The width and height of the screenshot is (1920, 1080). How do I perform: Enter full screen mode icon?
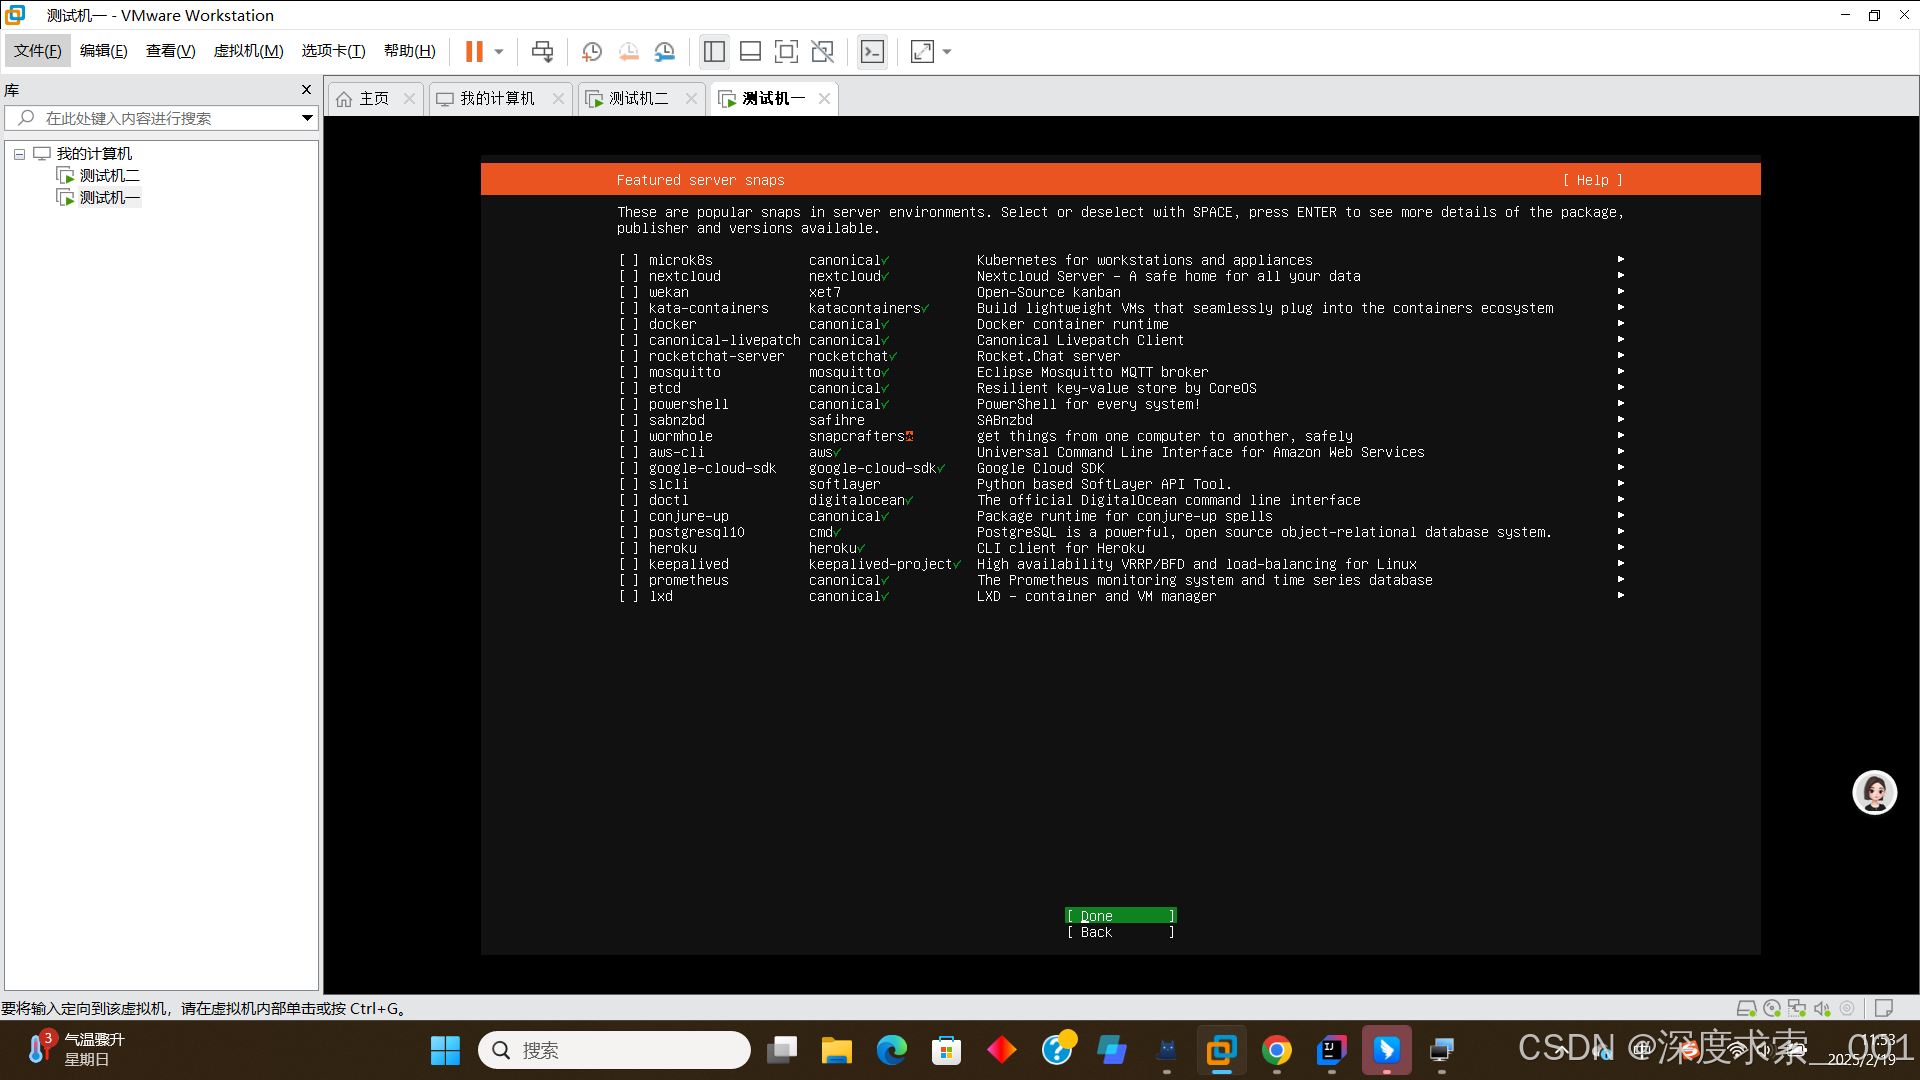coord(786,51)
